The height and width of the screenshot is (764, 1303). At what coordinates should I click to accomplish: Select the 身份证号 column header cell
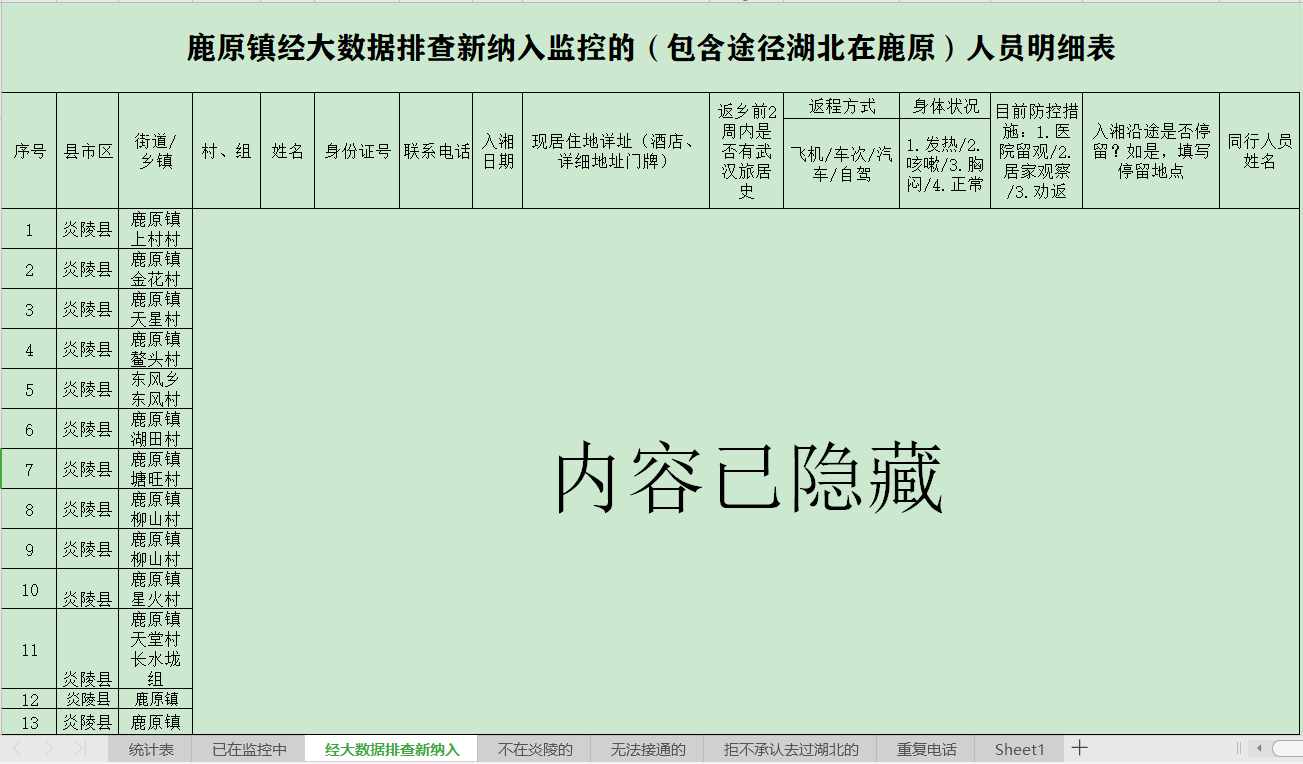[x=357, y=151]
